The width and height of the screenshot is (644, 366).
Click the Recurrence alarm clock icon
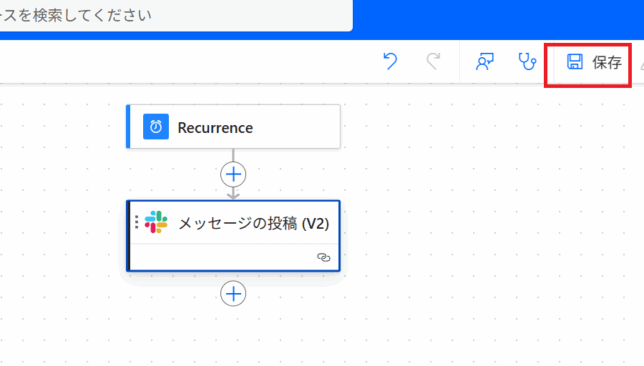click(x=156, y=127)
